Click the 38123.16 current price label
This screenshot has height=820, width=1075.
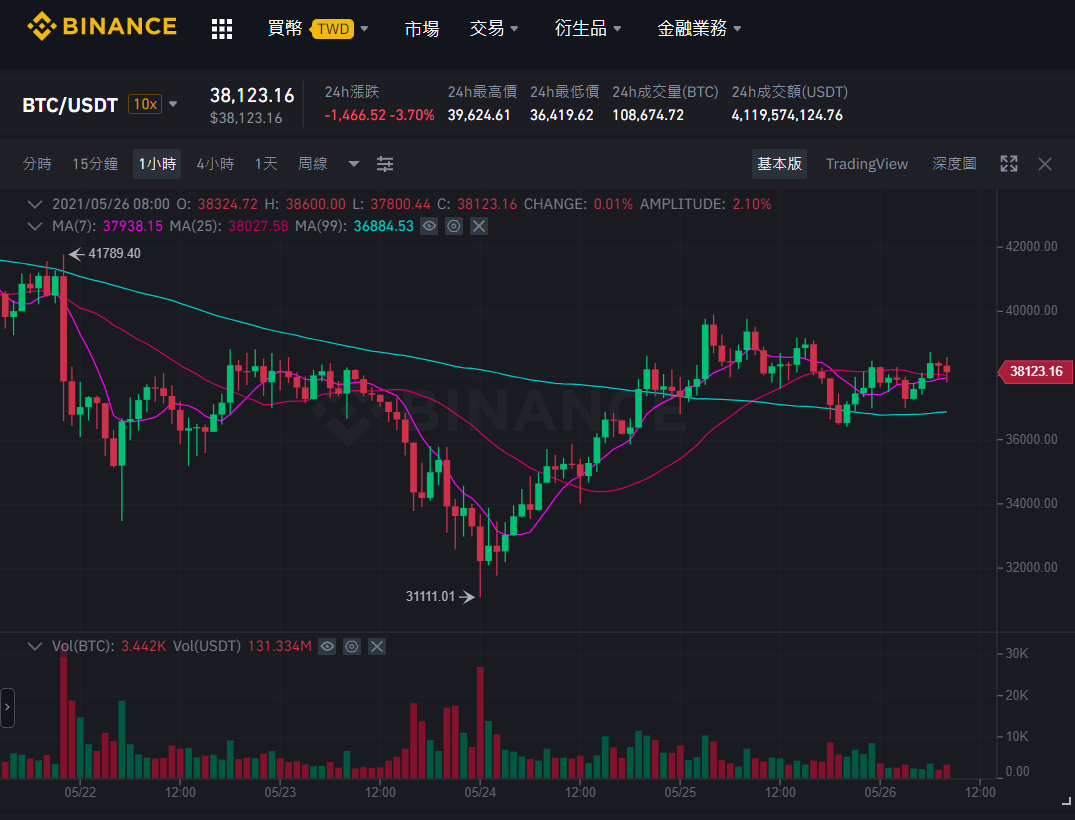[x=1034, y=371]
